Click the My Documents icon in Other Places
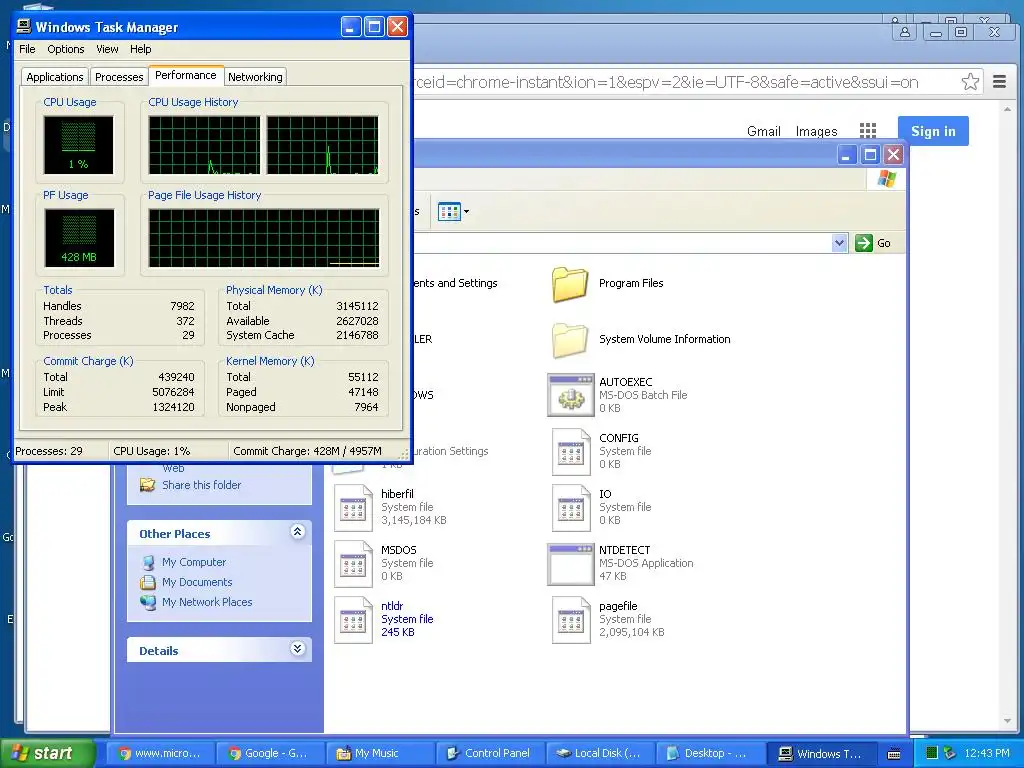 point(148,583)
